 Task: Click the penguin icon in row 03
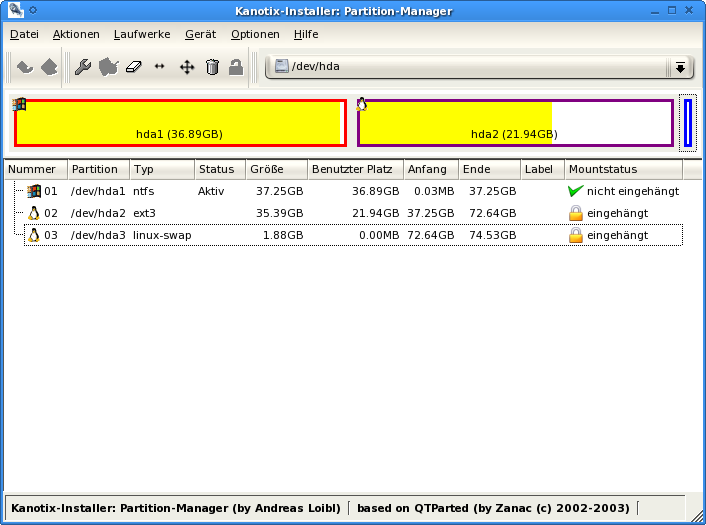[x=34, y=235]
